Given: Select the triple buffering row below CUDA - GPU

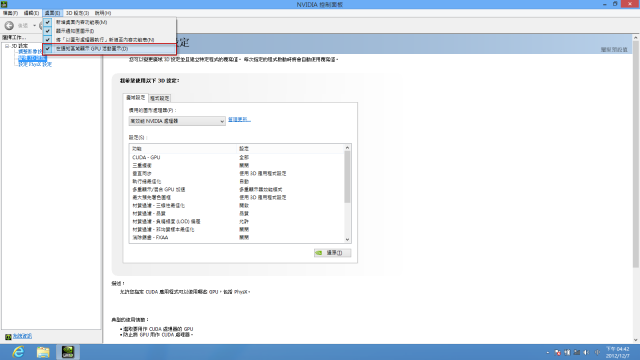Looking at the screenshot, I should pos(237,165).
